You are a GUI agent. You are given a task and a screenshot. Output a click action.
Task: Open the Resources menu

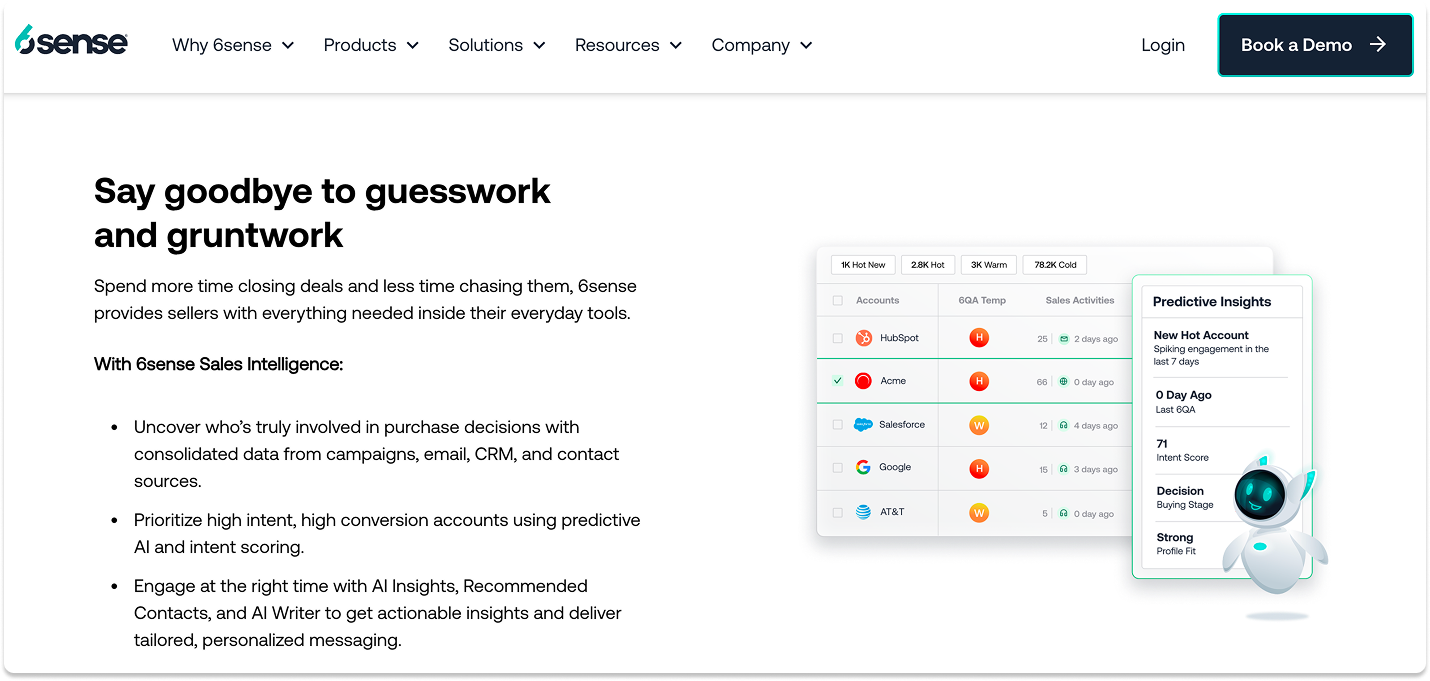628,45
